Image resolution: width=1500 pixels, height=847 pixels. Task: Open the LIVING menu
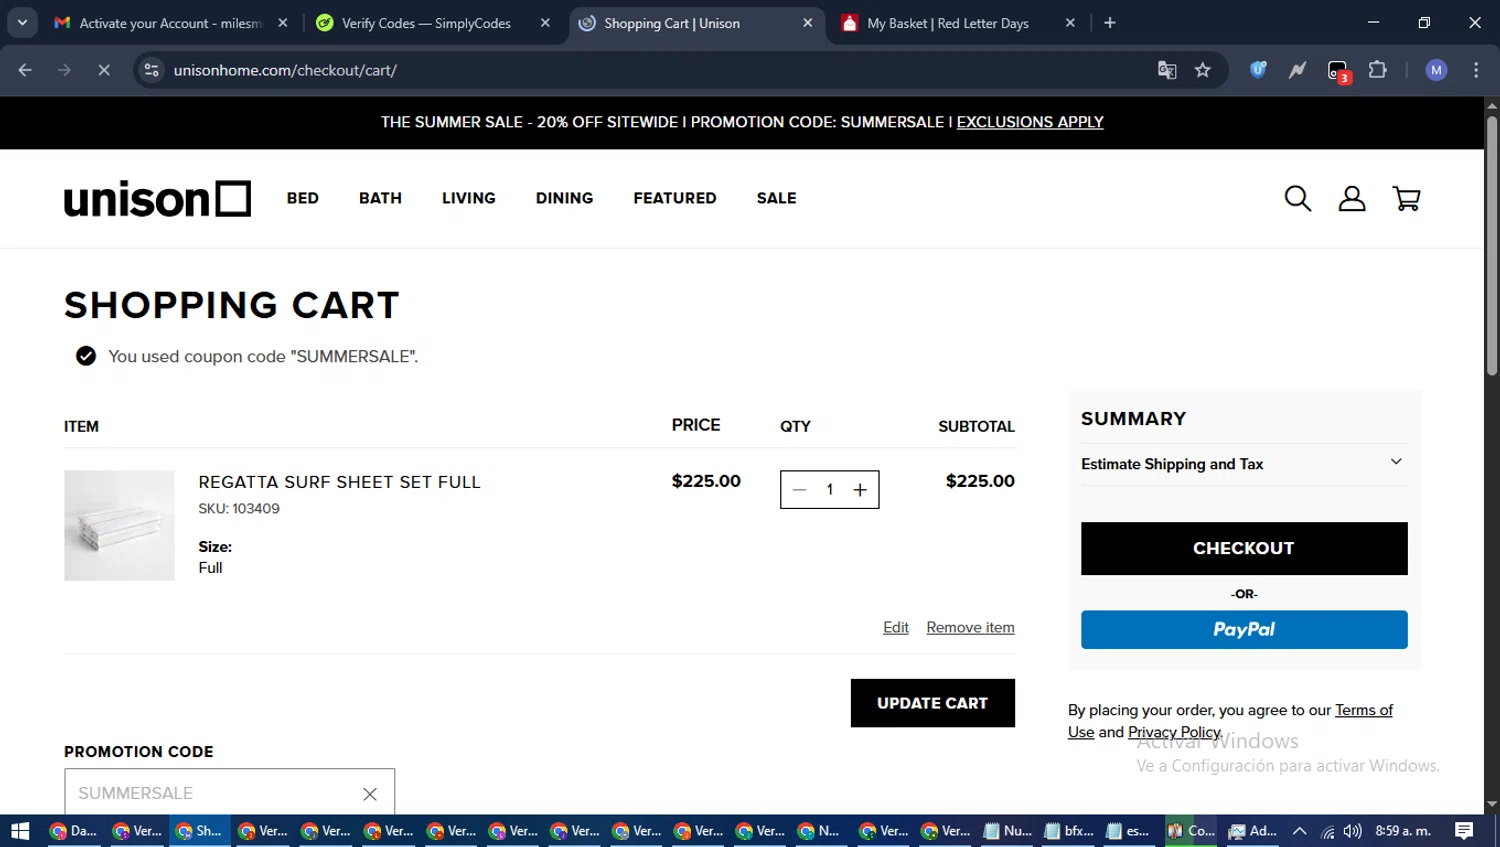click(x=469, y=198)
